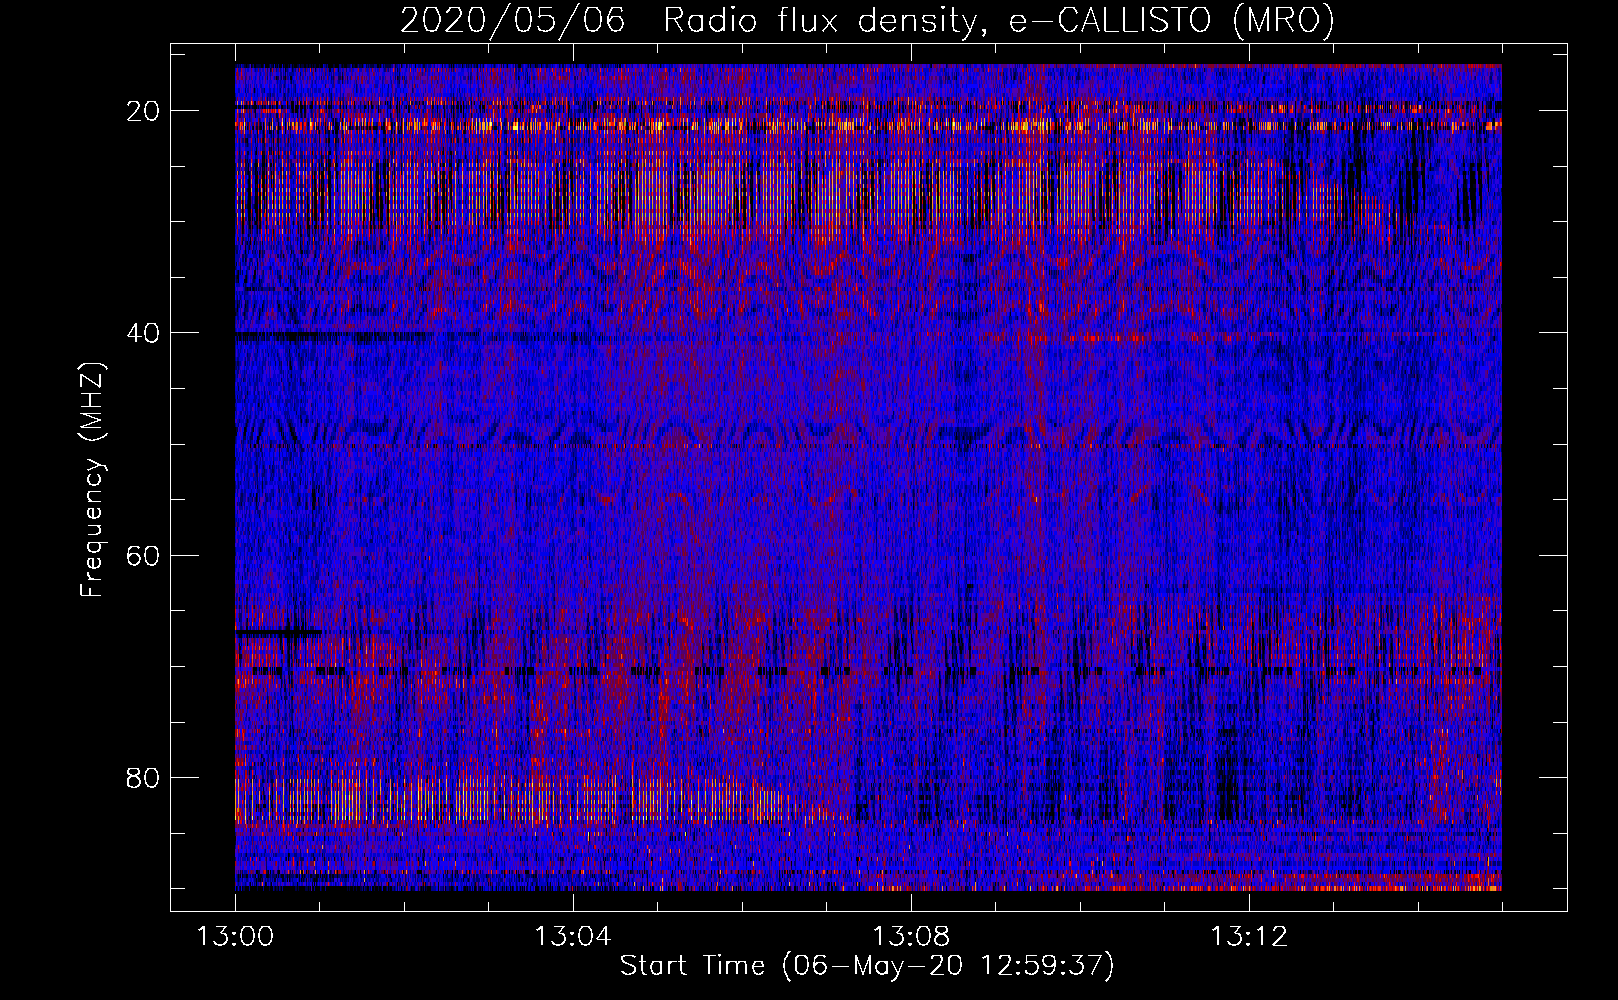This screenshot has height=1000, width=1618.
Task: Click the '13:04' time tick label
Action: click(x=573, y=937)
